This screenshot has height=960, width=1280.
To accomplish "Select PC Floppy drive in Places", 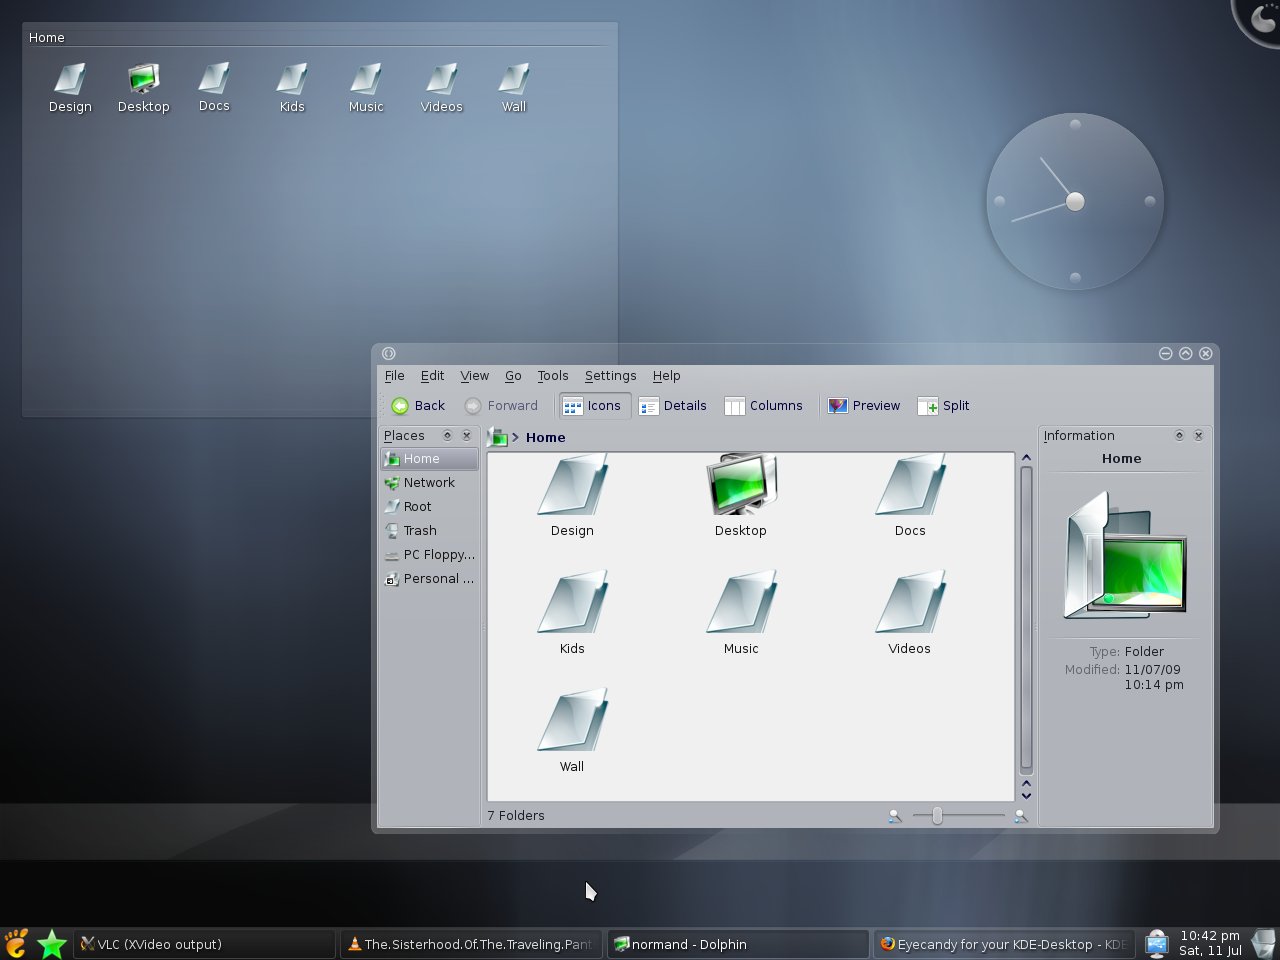I will tap(430, 555).
